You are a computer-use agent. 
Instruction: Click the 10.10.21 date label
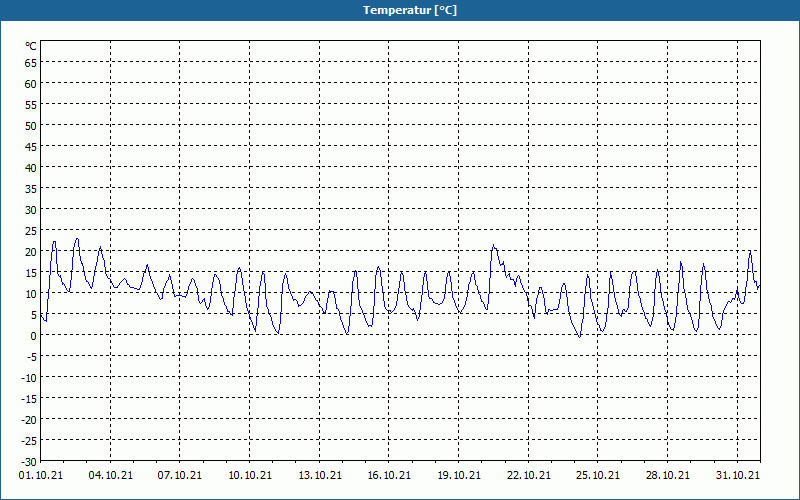coord(249,475)
